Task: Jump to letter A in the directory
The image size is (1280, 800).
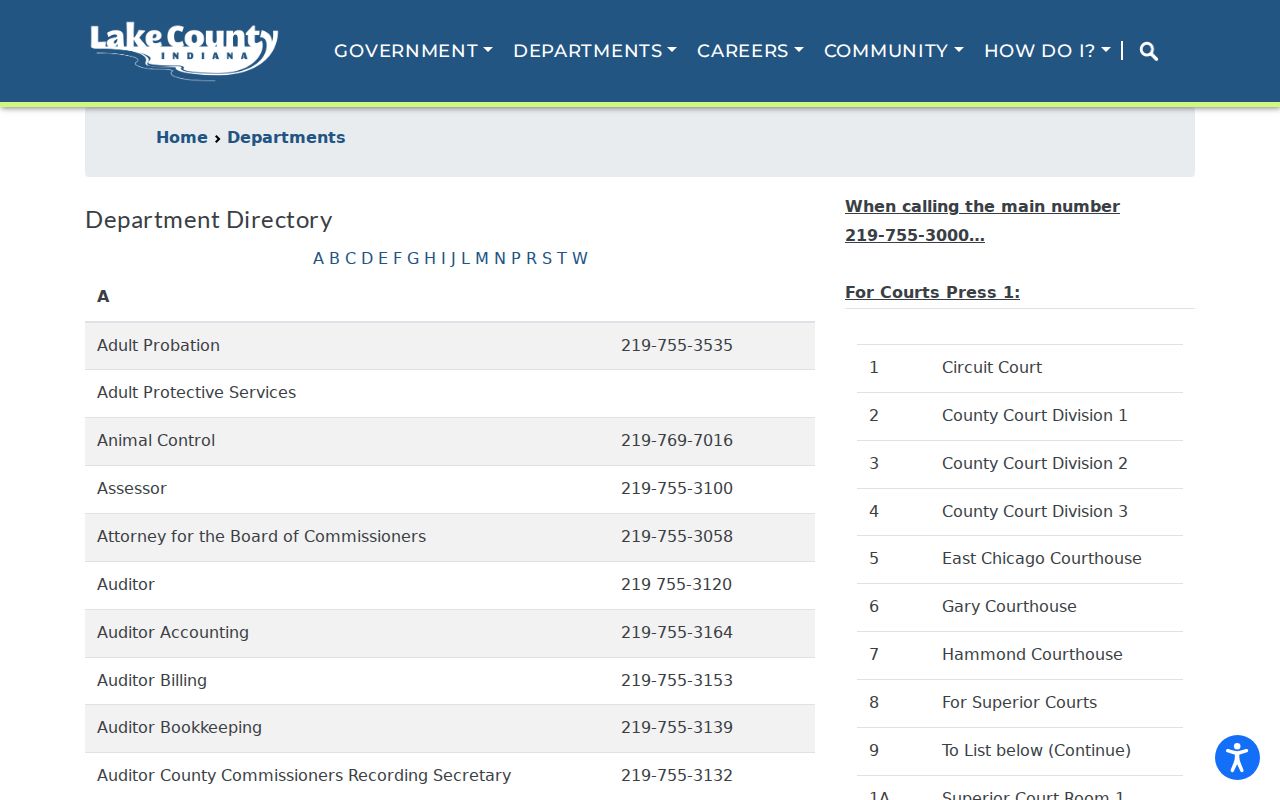Action: point(319,259)
